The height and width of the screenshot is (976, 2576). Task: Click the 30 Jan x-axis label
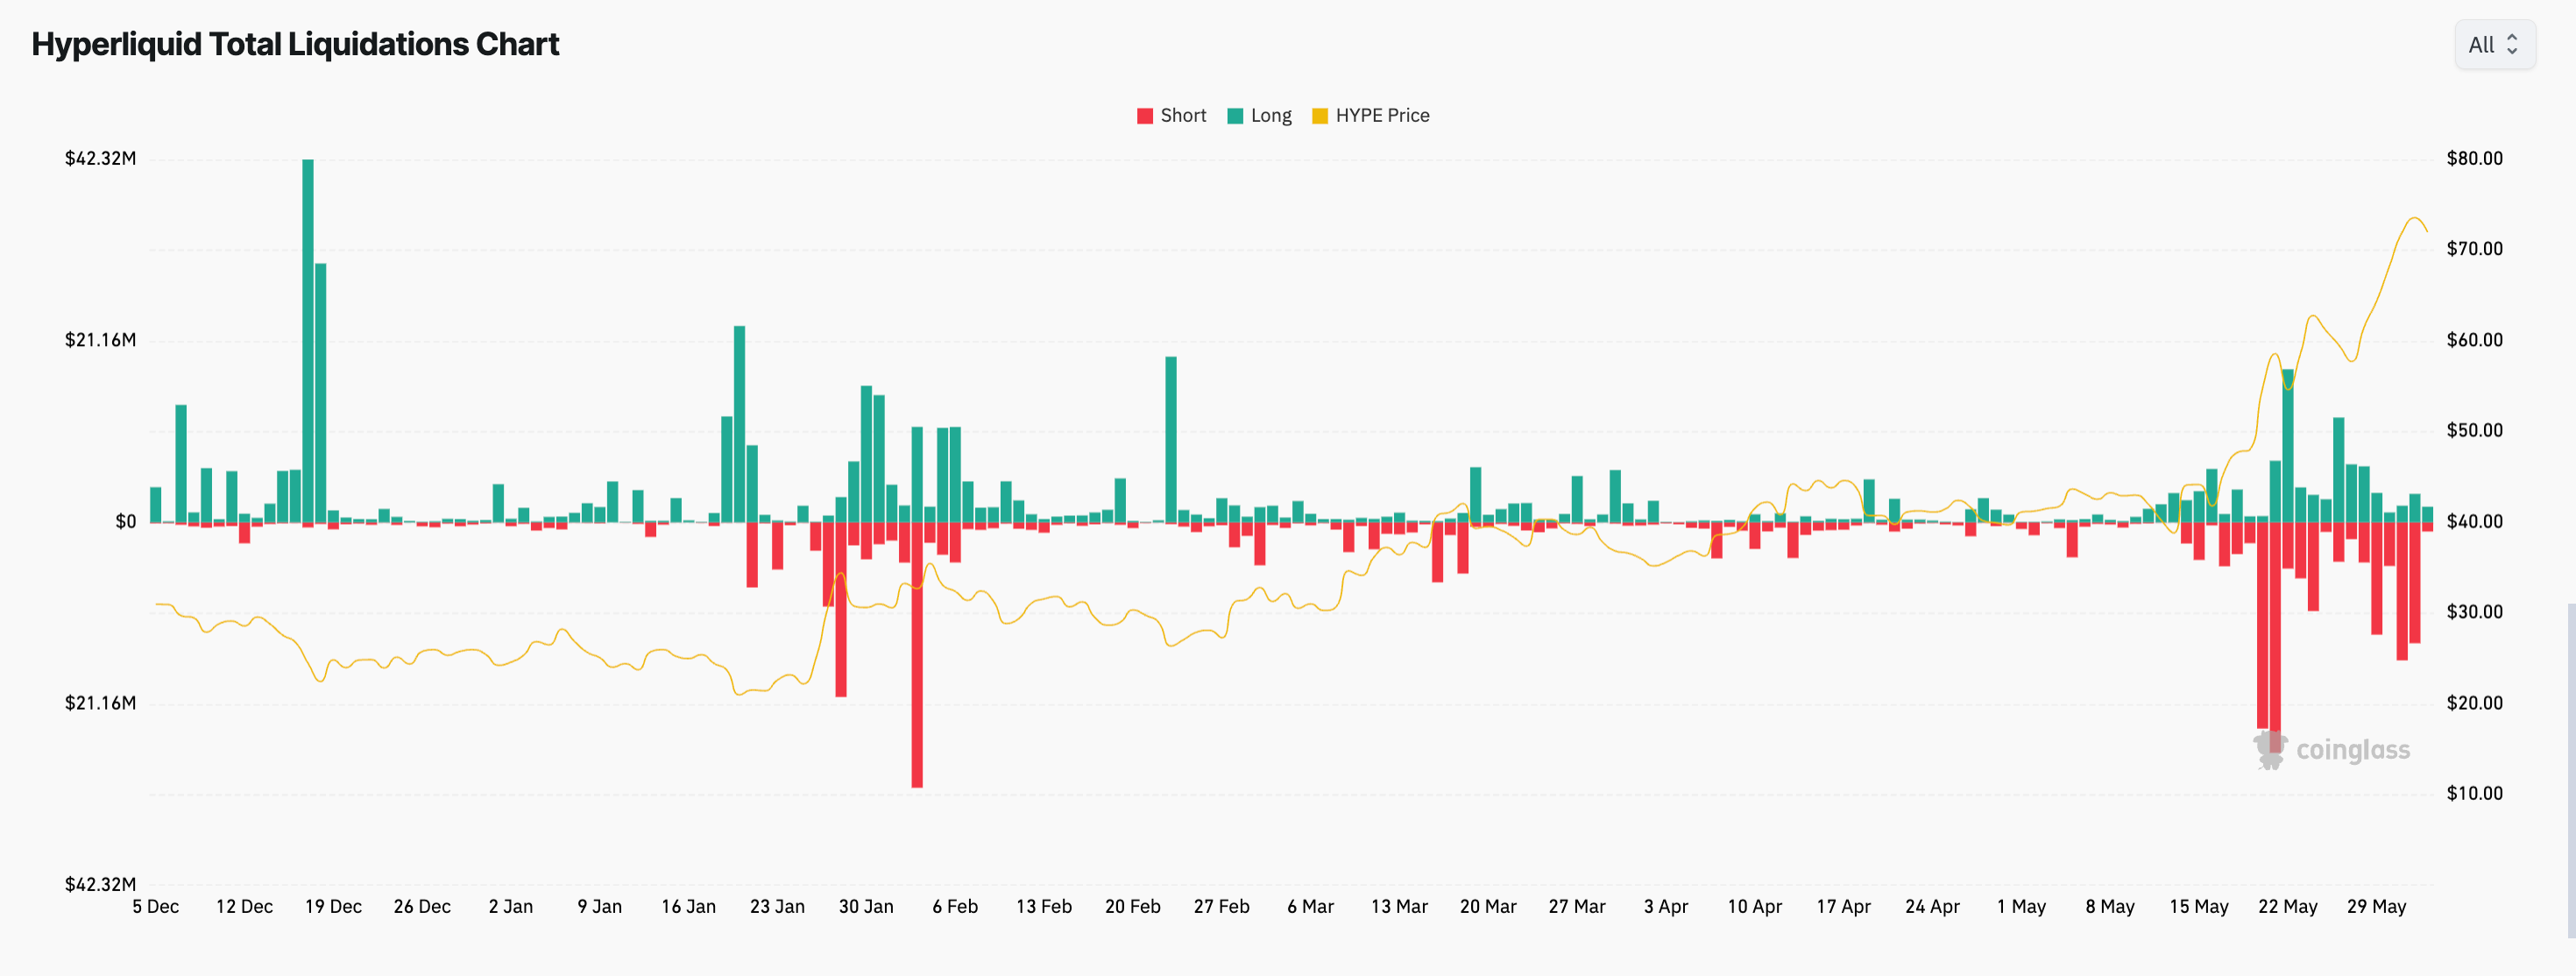tap(866, 907)
